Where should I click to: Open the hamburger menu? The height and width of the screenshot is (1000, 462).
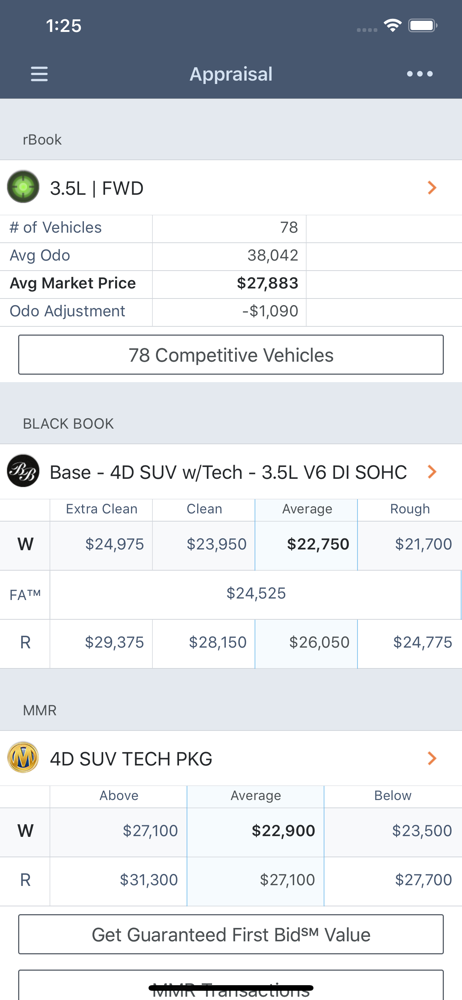40,75
